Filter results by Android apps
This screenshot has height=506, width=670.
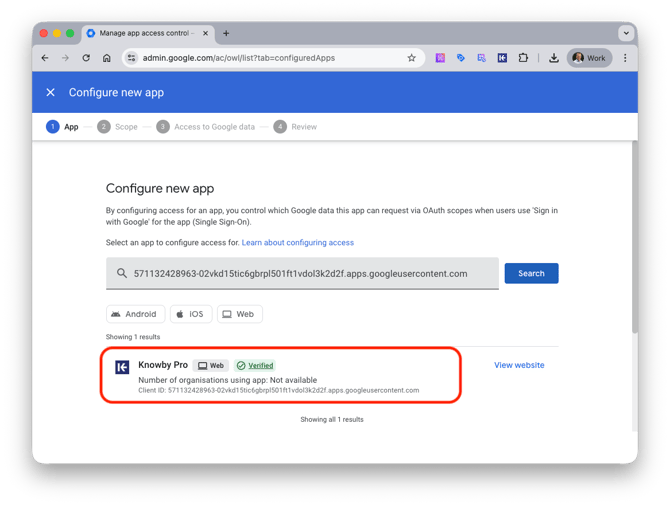pyautogui.click(x=134, y=314)
